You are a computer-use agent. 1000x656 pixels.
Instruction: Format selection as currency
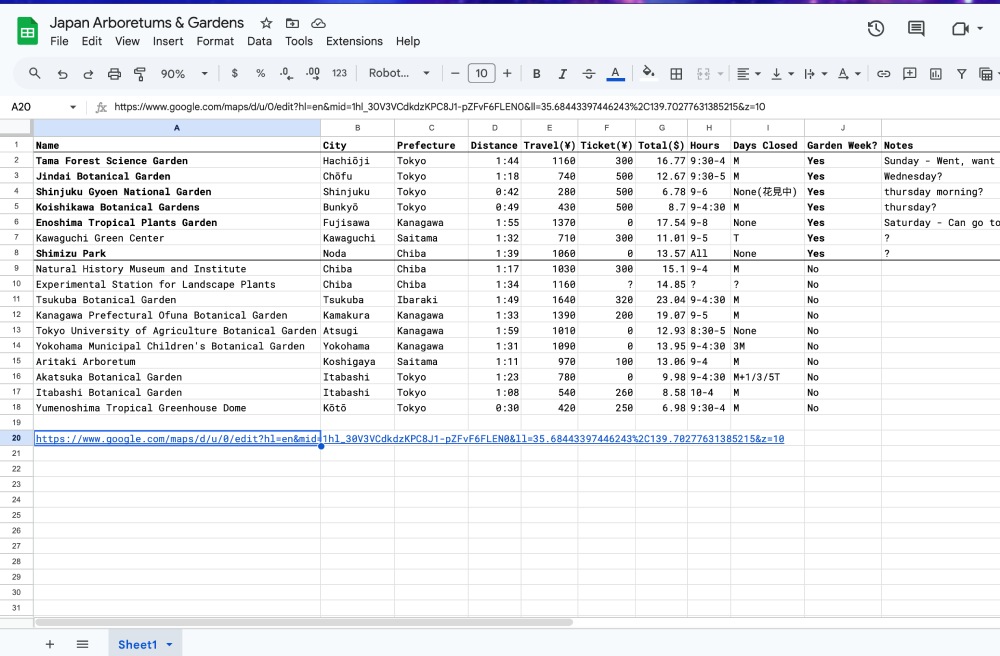point(234,73)
